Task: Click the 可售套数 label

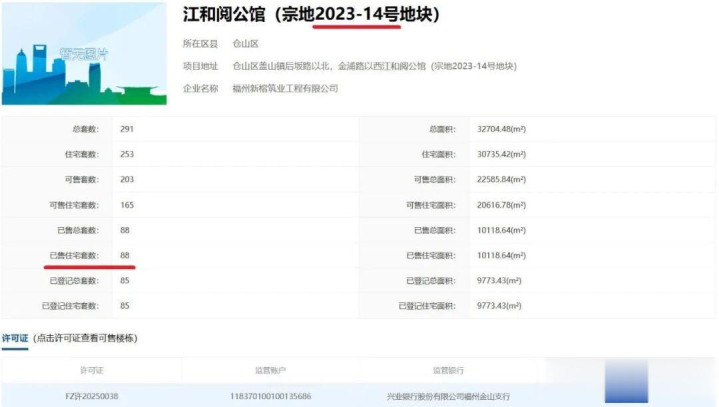Action: [82, 180]
